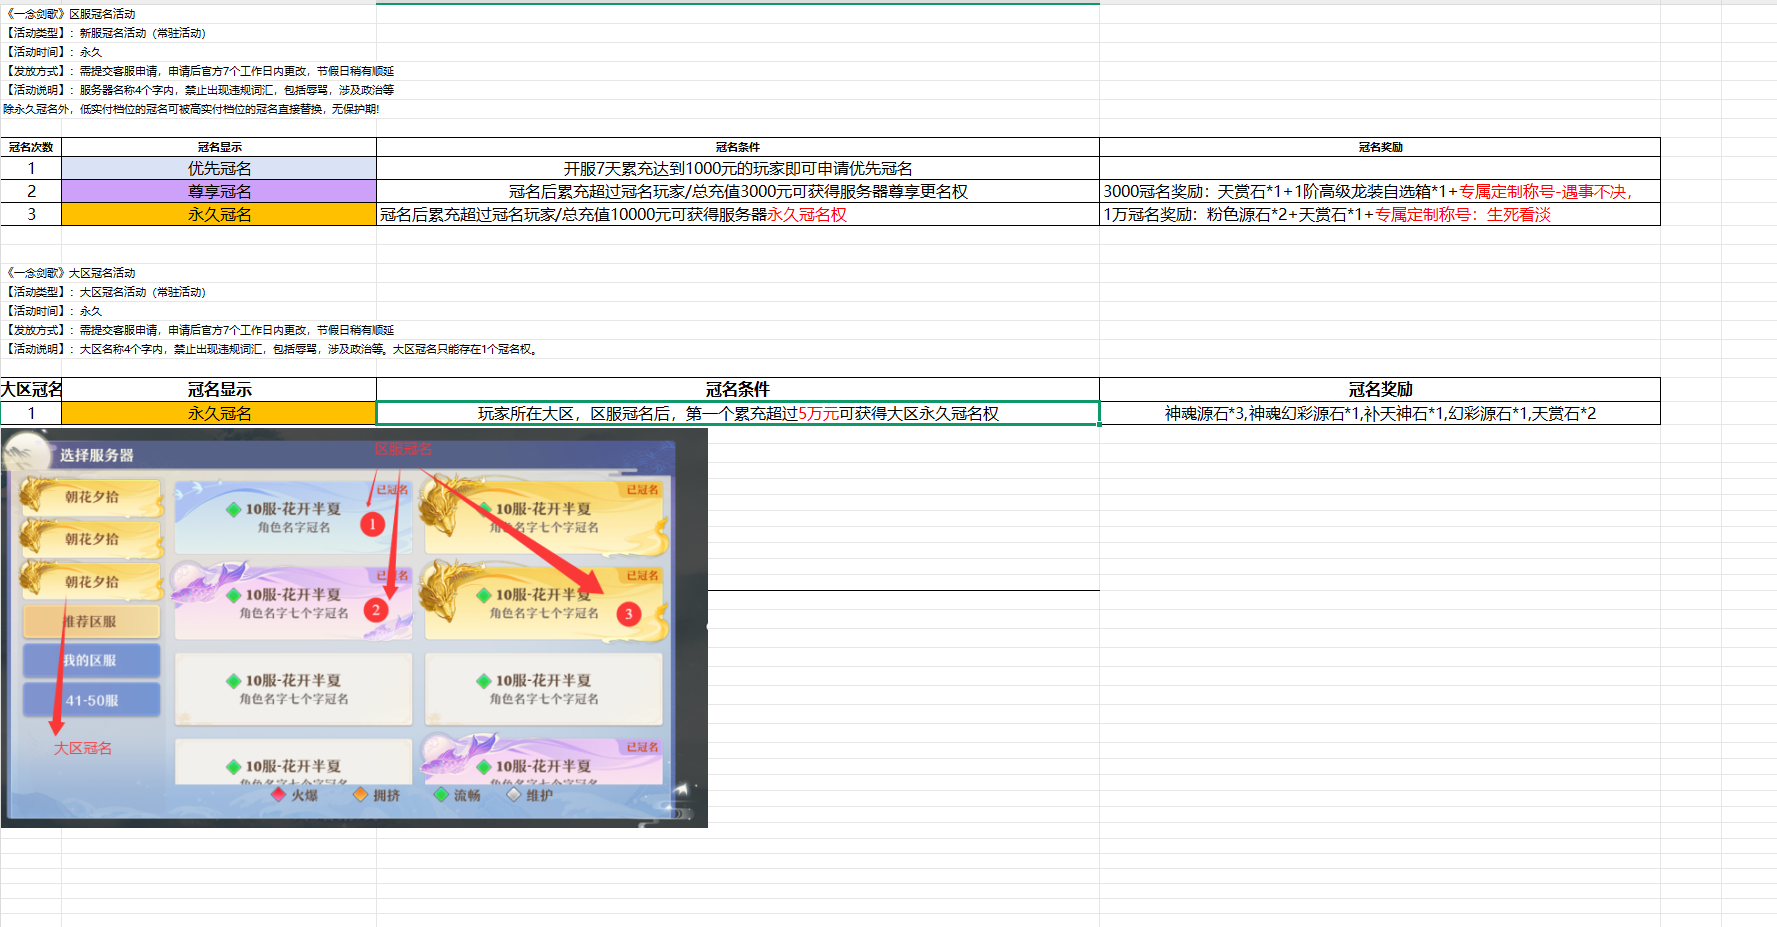Screen dimensions: 1777x927
Task: Click the moon emblem beside 选择服务器 title
Action: [x=28, y=453]
